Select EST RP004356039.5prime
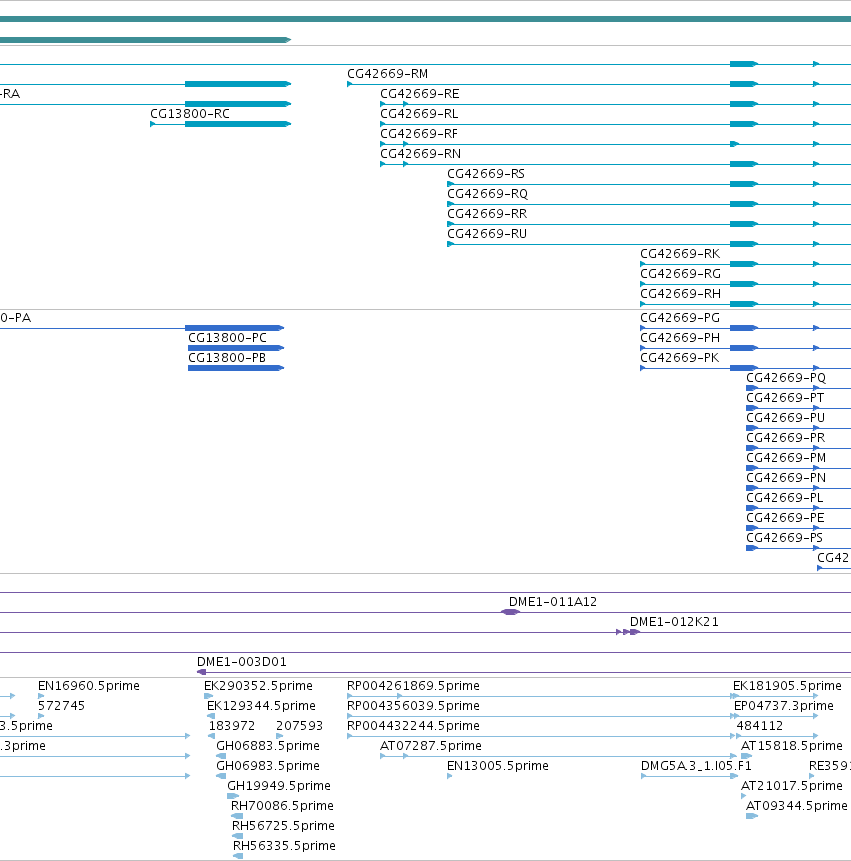 coord(413,706)
